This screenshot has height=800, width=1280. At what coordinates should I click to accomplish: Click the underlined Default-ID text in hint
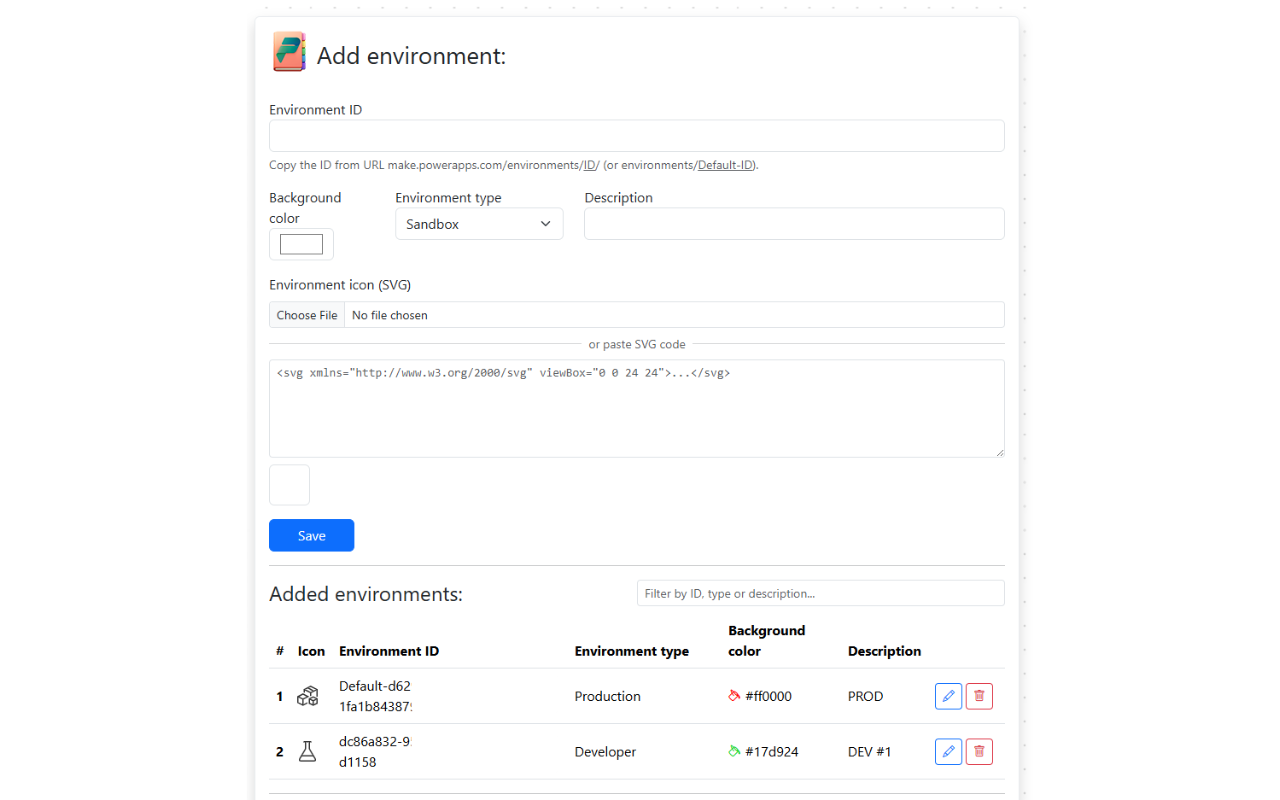pyautogui.click(x=726, y=165)
